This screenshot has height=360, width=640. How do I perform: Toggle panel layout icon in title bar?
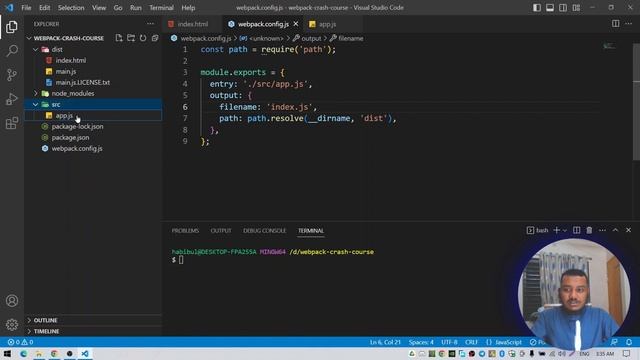coord(550,7)
